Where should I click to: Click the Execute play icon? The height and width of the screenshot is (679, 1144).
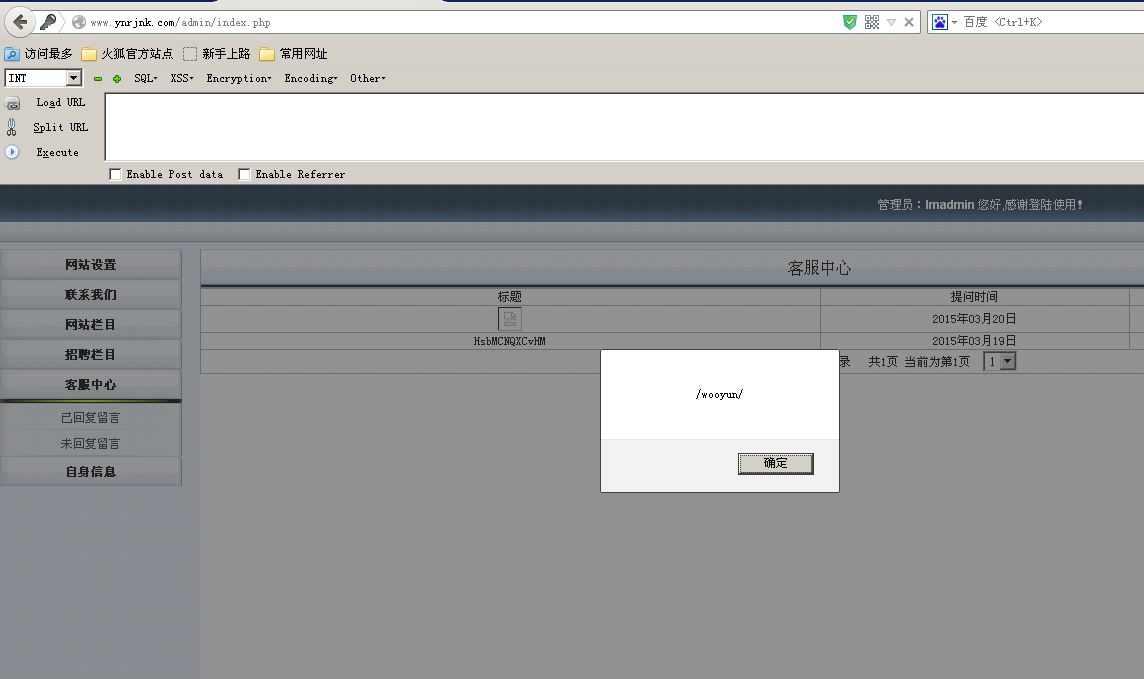tap(12, 152)
